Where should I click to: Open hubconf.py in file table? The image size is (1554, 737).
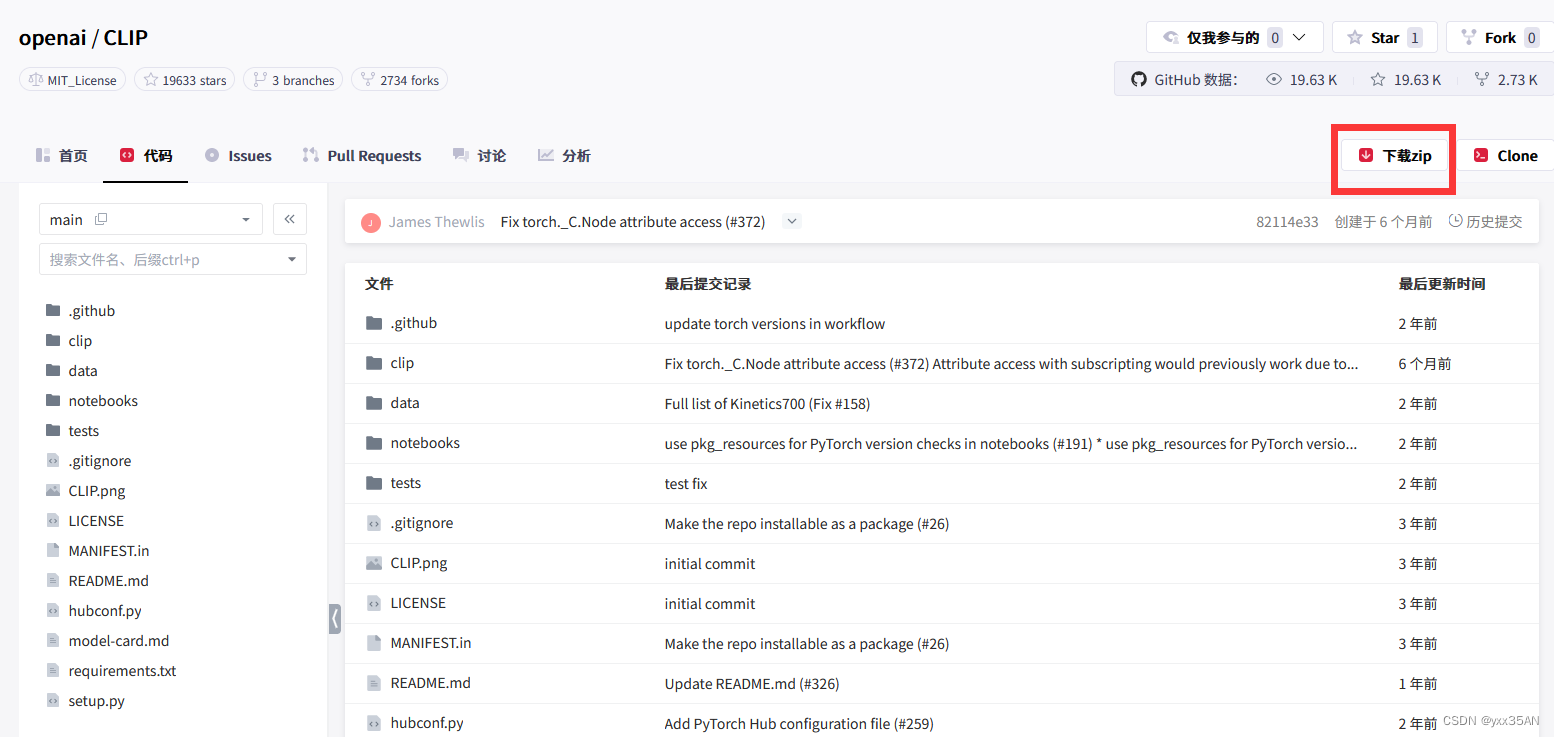tap(427, 723)
